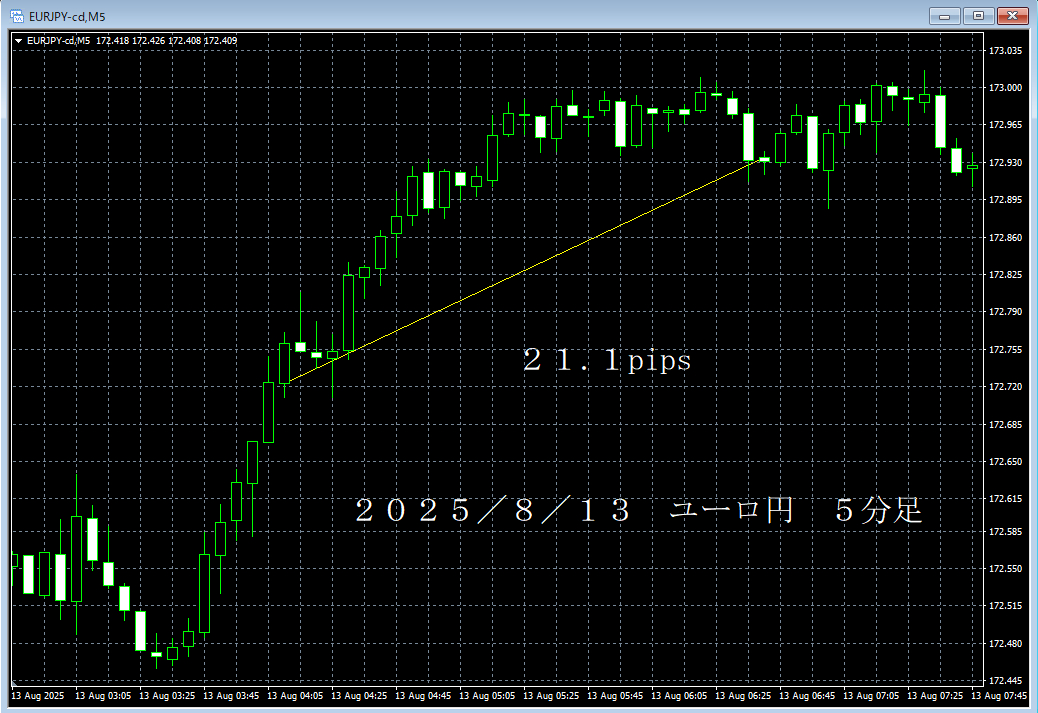Click the time label '13 Aug 03:45'

tap(231, 695)
